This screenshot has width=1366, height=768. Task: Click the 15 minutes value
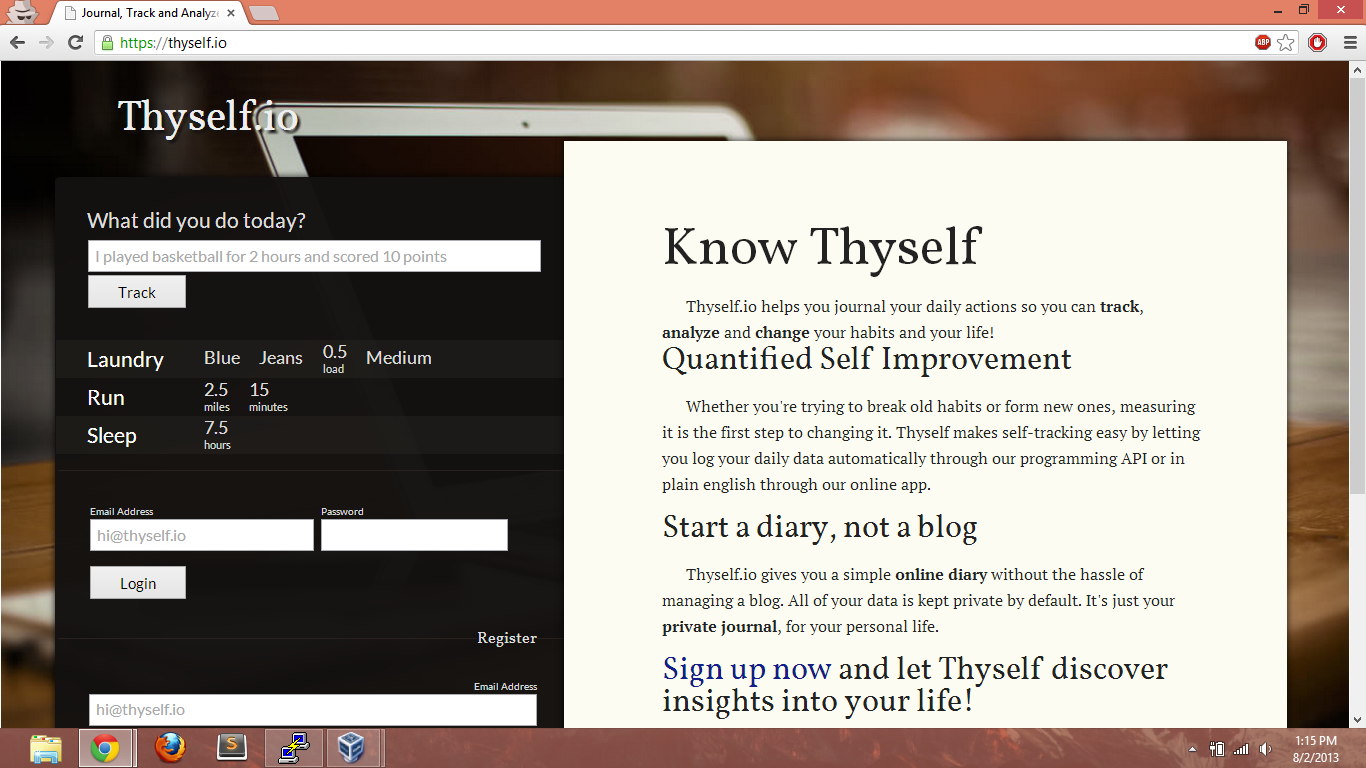coord(268,396)
